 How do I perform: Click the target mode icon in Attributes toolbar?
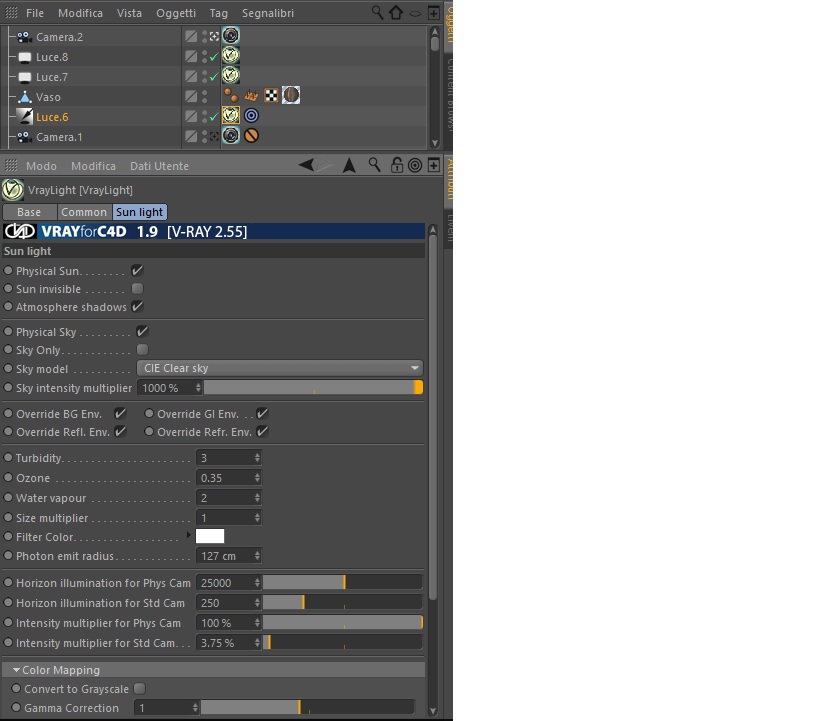coord(415,166)
